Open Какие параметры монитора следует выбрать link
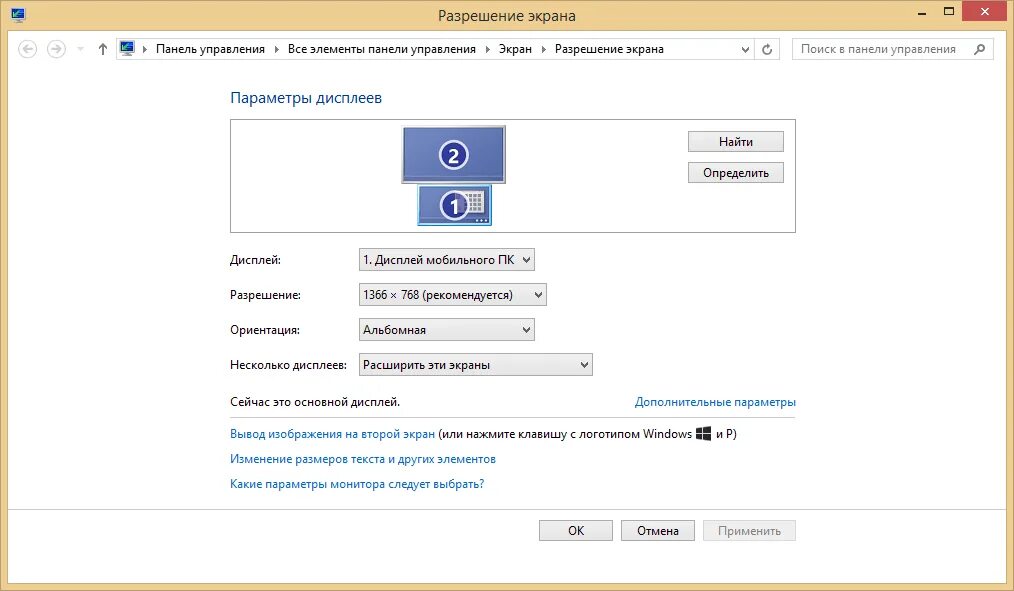Screen dimensions: 1014x591 pos(357,484)
